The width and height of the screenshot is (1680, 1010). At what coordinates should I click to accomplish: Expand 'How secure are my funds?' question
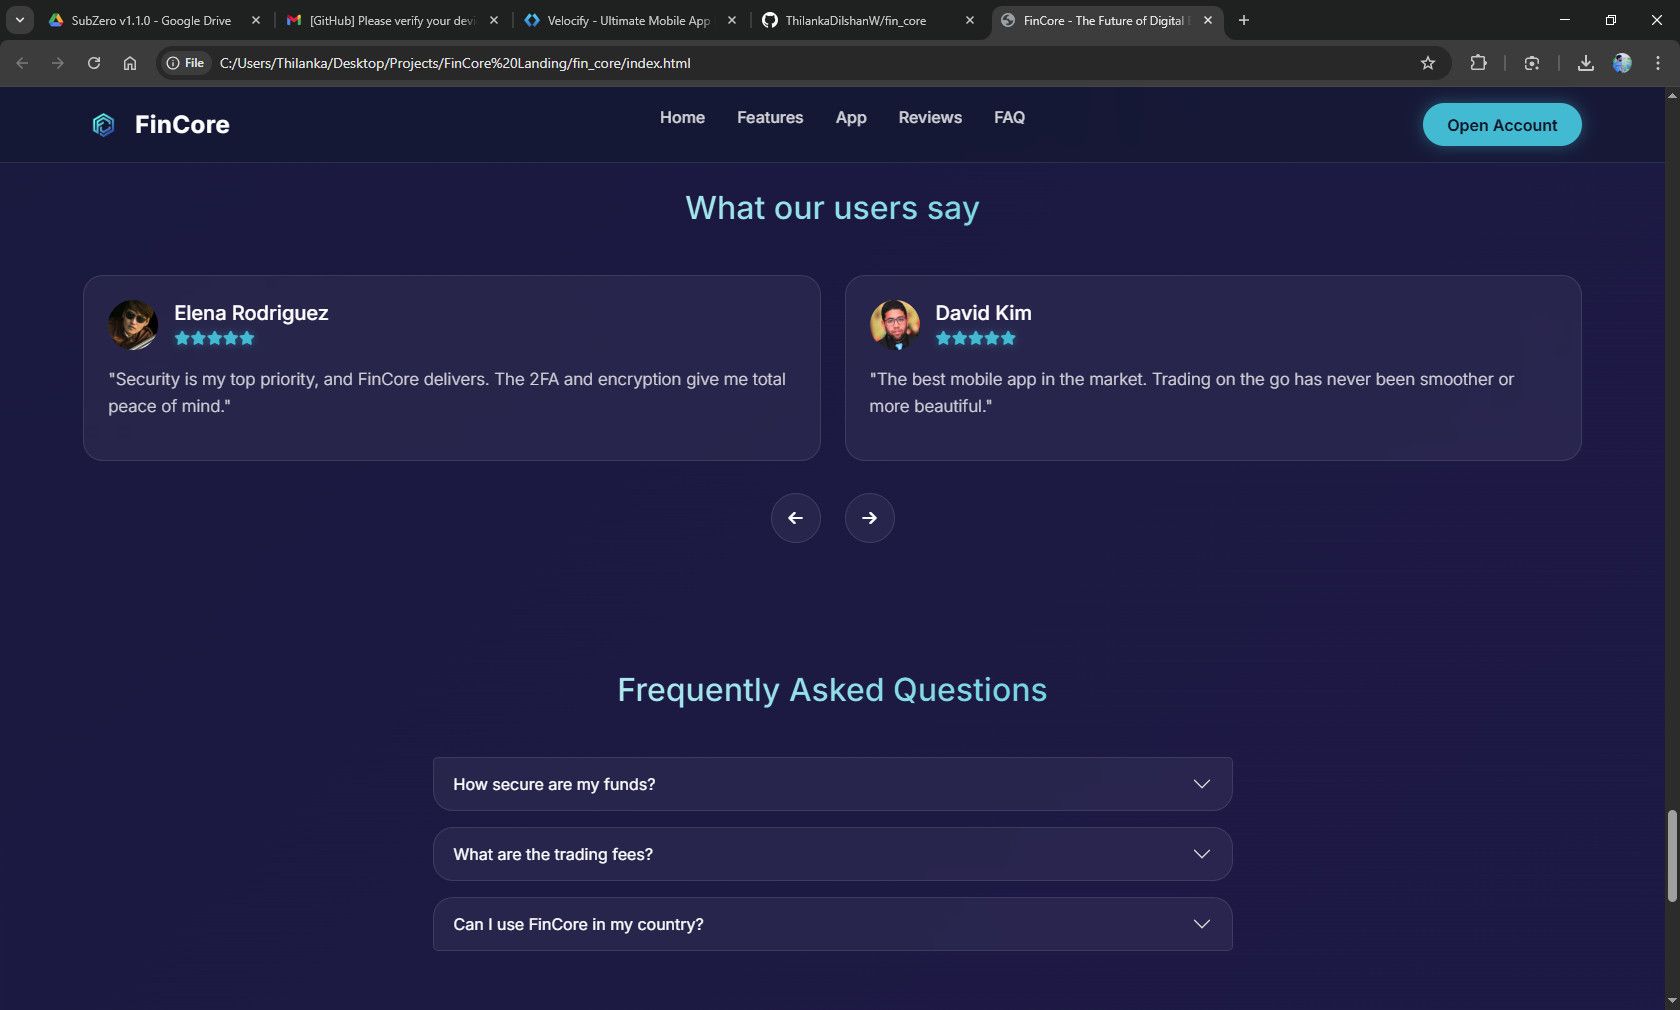tap(832, 784)
